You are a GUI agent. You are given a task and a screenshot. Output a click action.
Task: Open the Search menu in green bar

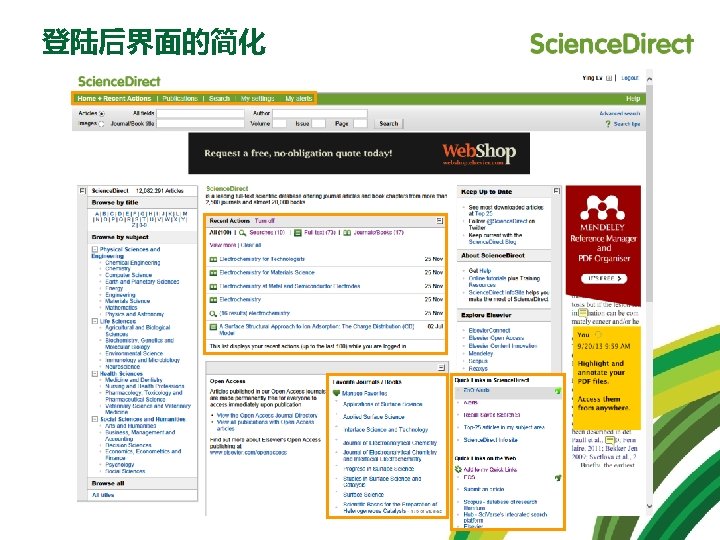click(x=219, y=98)
